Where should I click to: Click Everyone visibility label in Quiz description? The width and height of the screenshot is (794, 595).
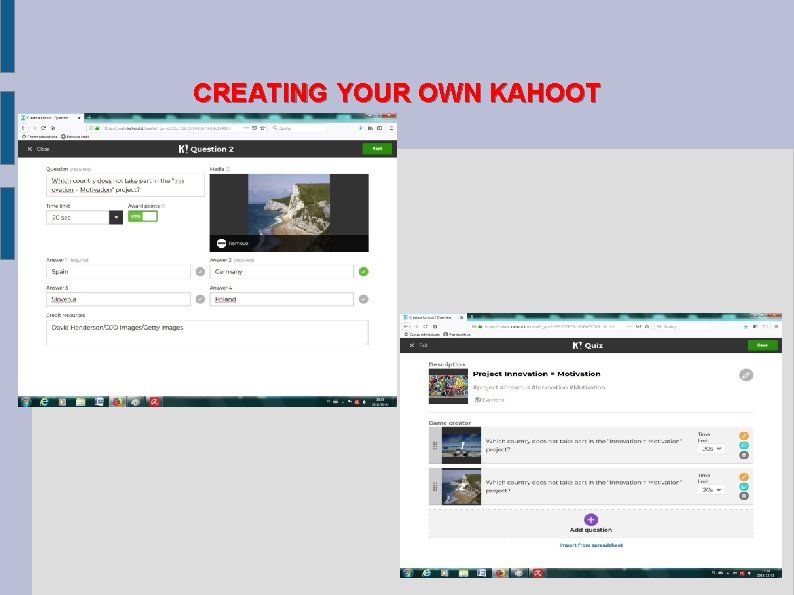point(489,400)
